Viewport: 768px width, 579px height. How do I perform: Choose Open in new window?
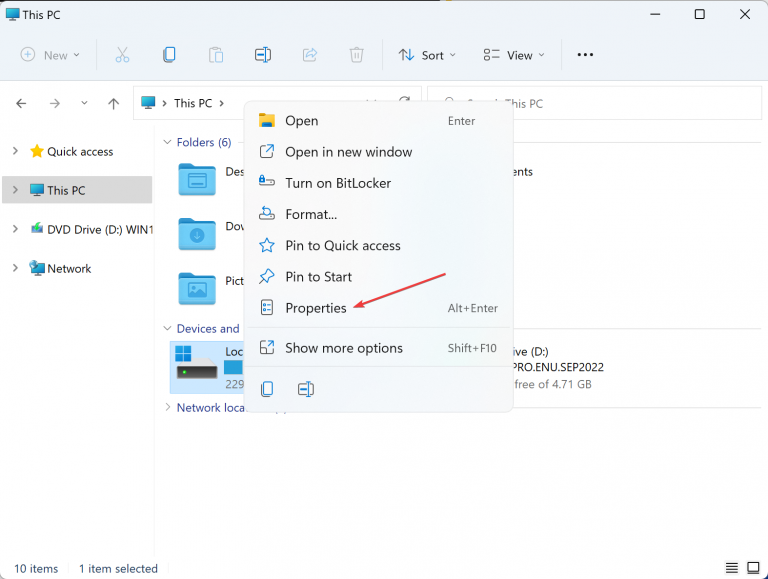click(379, 152)
